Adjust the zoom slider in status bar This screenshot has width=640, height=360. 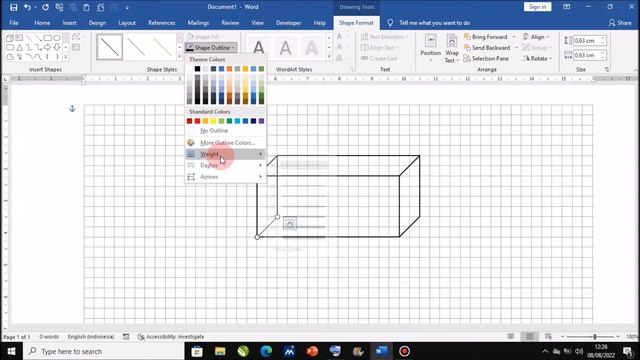[595, 336]
